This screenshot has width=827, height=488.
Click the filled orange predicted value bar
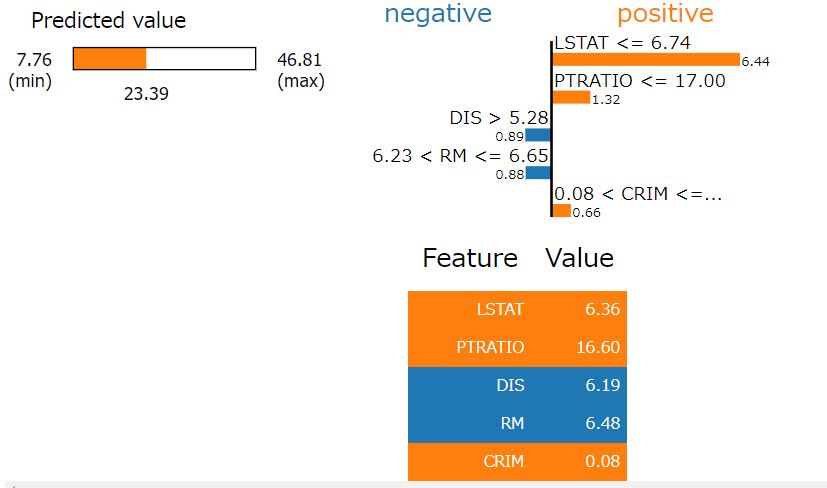(110, 59)
